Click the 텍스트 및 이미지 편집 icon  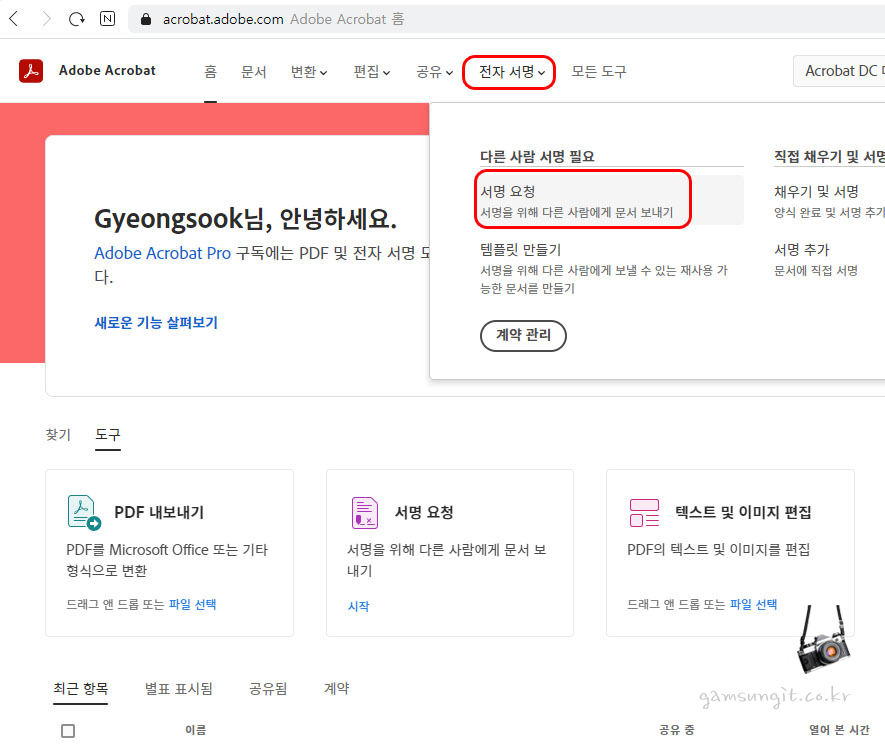tap(644, 512)
